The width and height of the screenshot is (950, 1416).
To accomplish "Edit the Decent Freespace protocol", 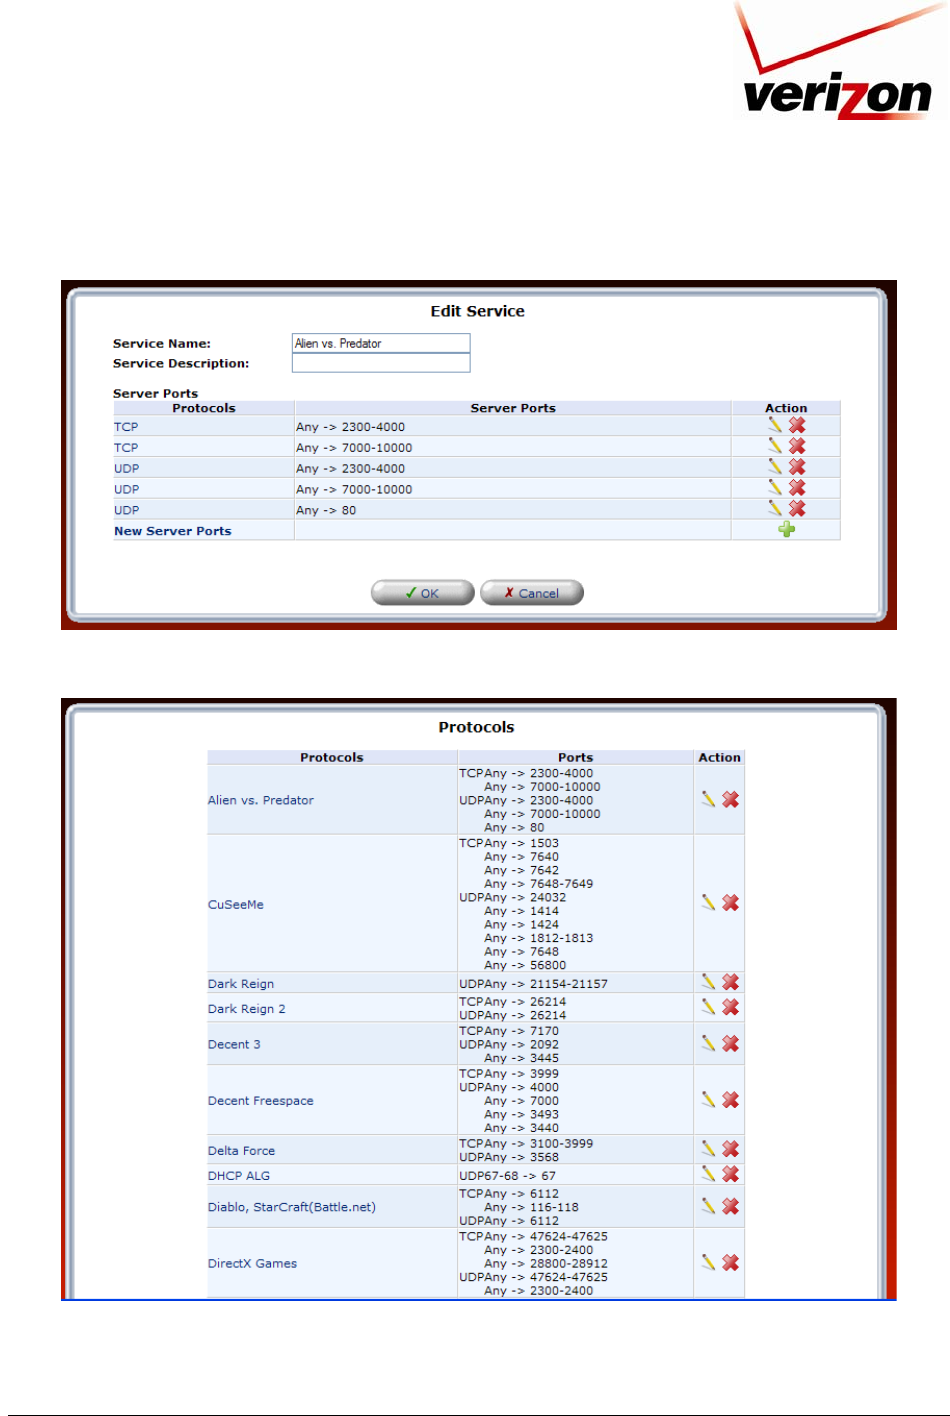I will click(709, 1099).
